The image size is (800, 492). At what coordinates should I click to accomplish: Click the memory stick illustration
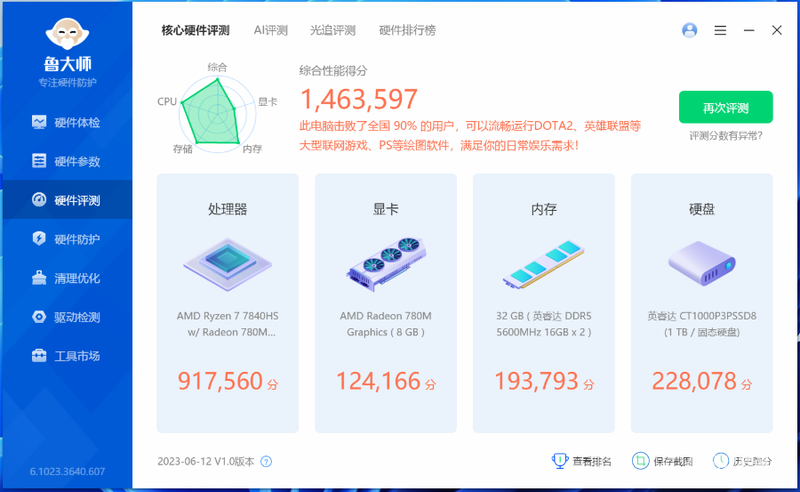(544, 264)
